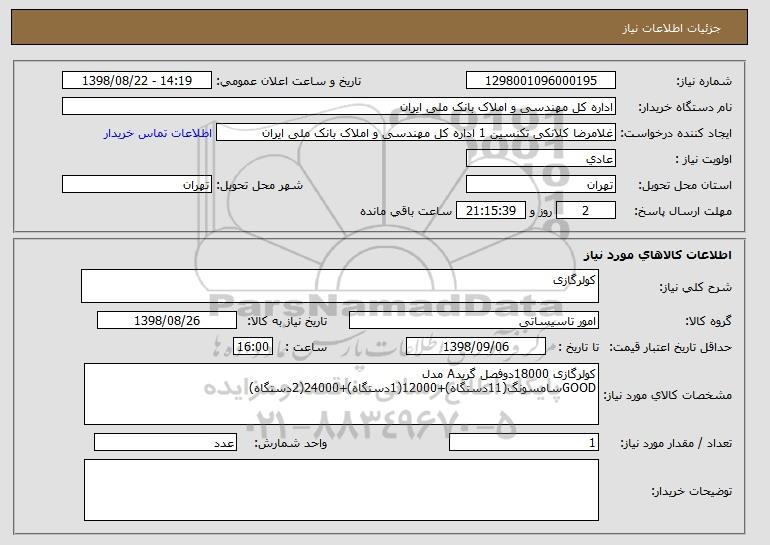Screen dimensions: 770x545
Task: Click the label واحد شمارش
Action: click(290, 443)
